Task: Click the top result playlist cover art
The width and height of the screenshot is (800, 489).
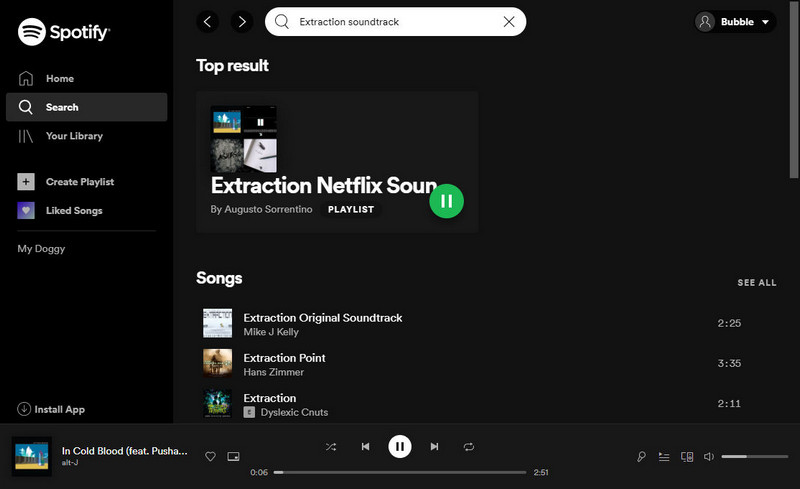Action: 244,139
